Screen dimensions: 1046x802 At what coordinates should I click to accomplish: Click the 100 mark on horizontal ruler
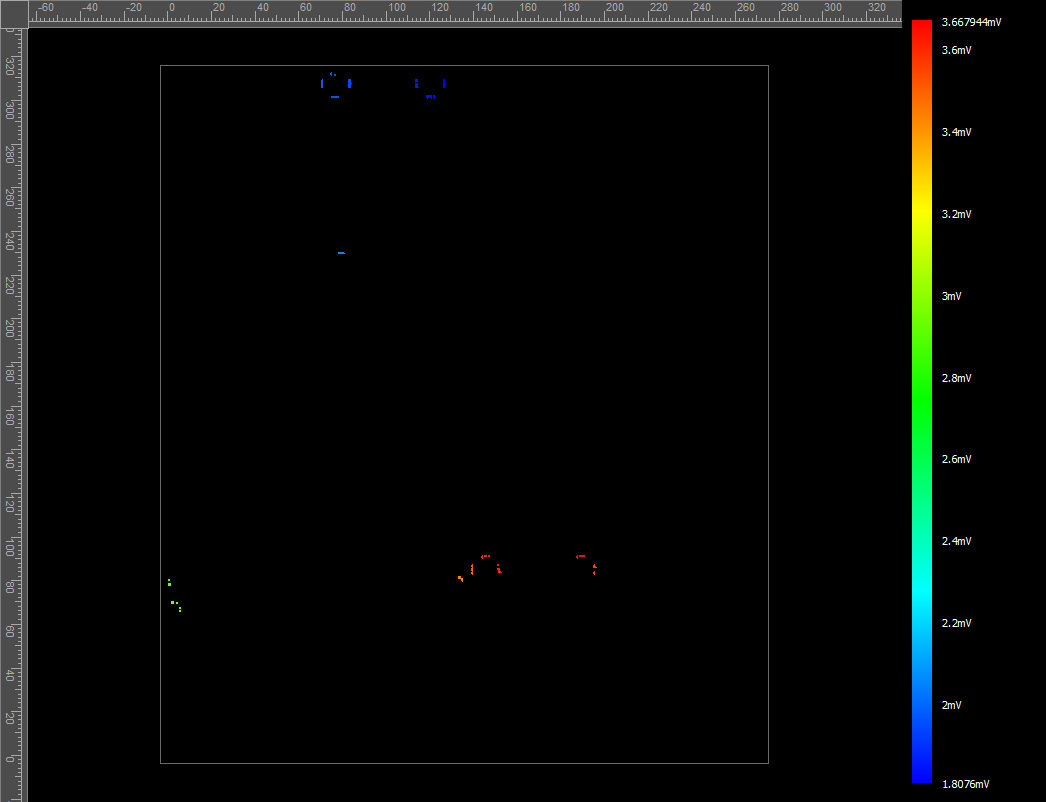click(x=397, y=8)
